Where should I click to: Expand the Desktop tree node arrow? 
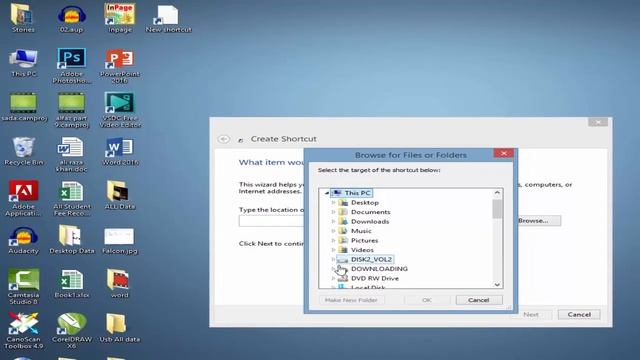pos(333,202)
